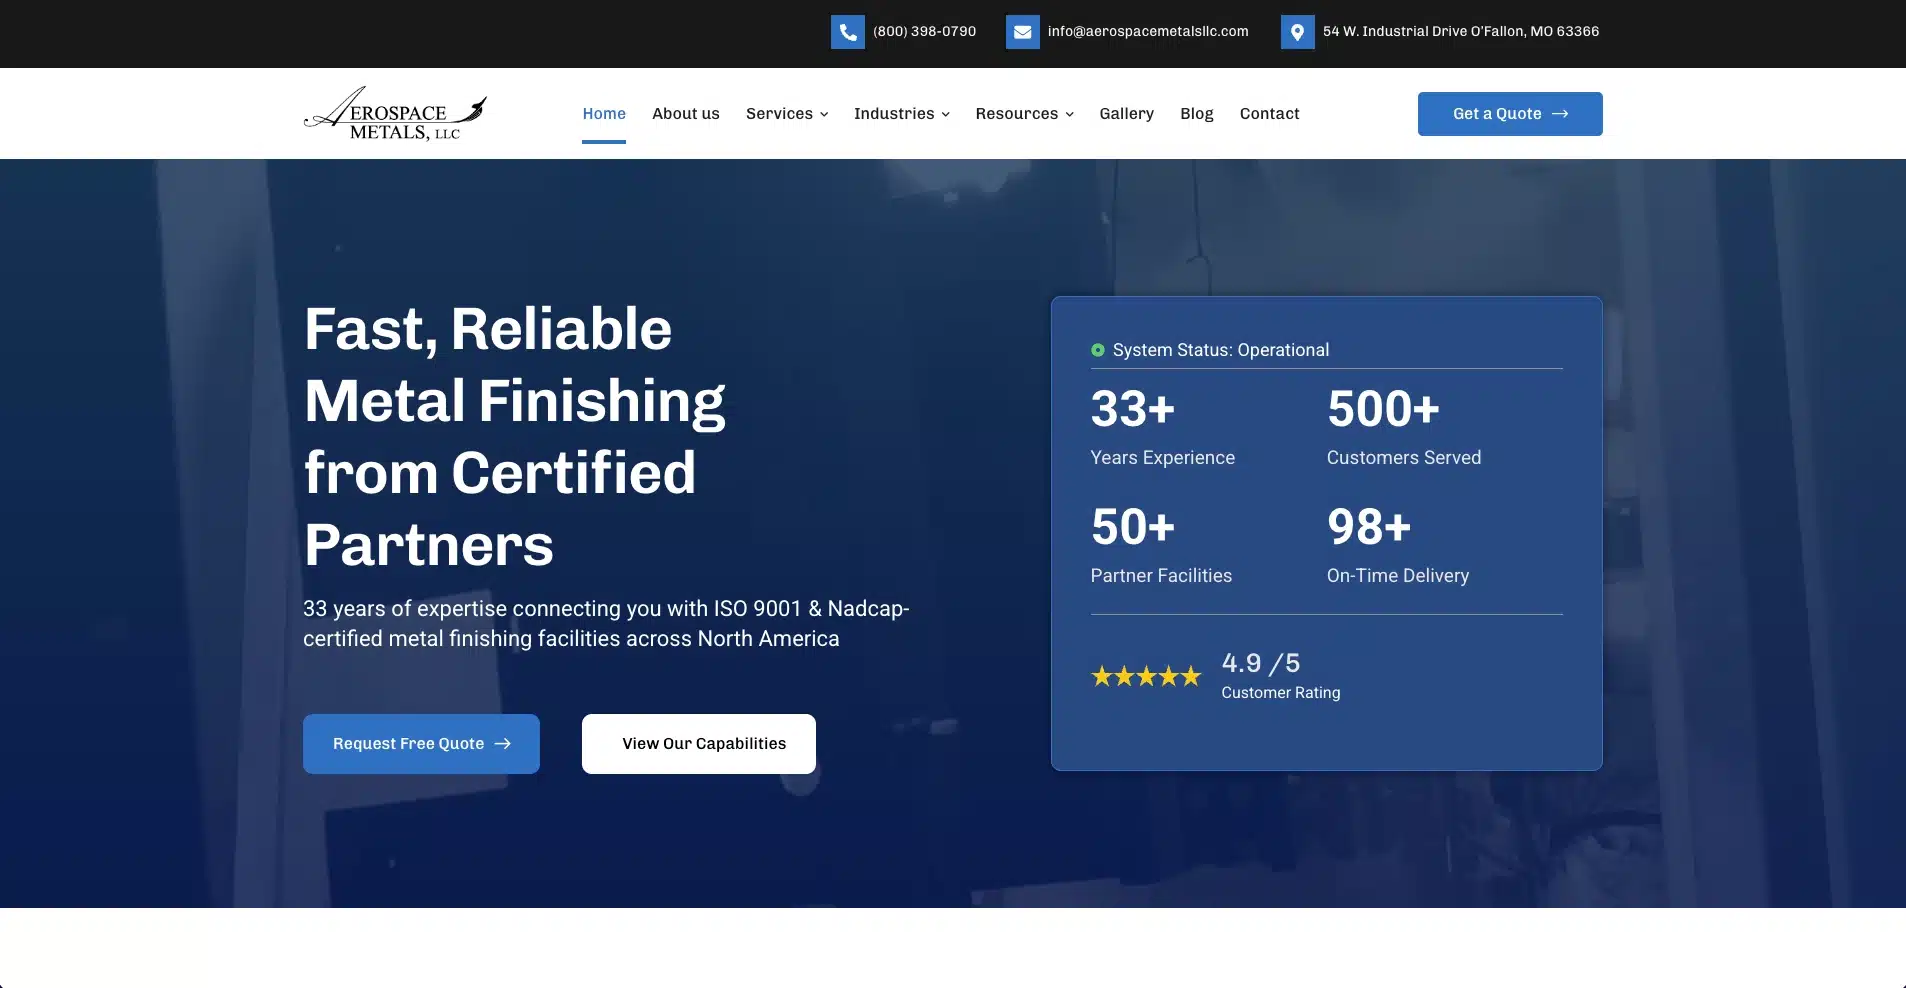Open the Blog menu link
Image resolution: width=1906 pixels, height=988 pixels.
(x=1196, y=114)
